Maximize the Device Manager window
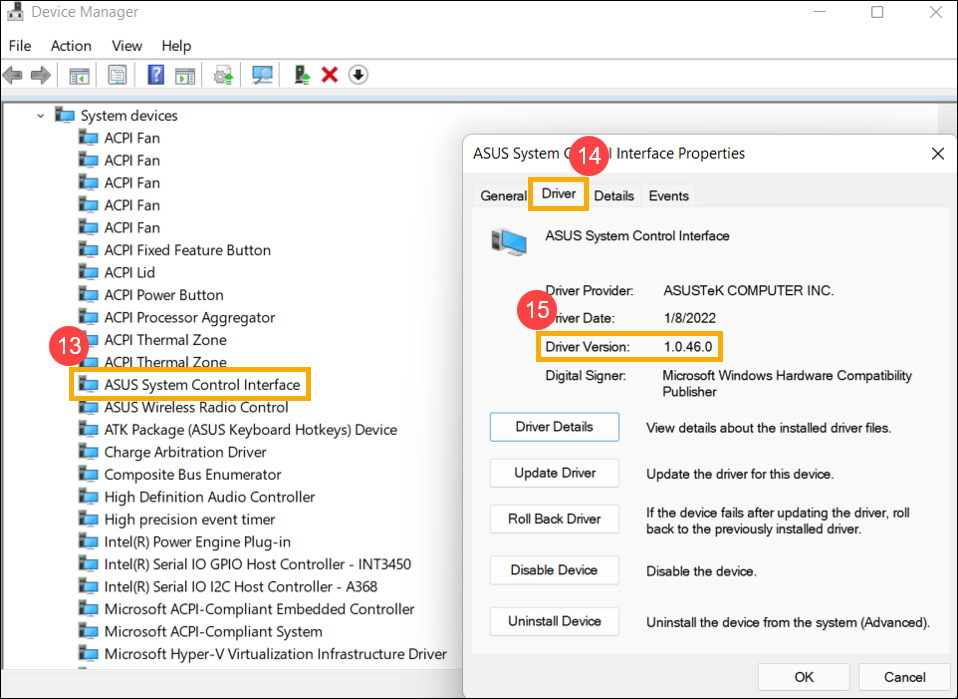The width and height of the screenshot is (958, 699). point(877,12)
